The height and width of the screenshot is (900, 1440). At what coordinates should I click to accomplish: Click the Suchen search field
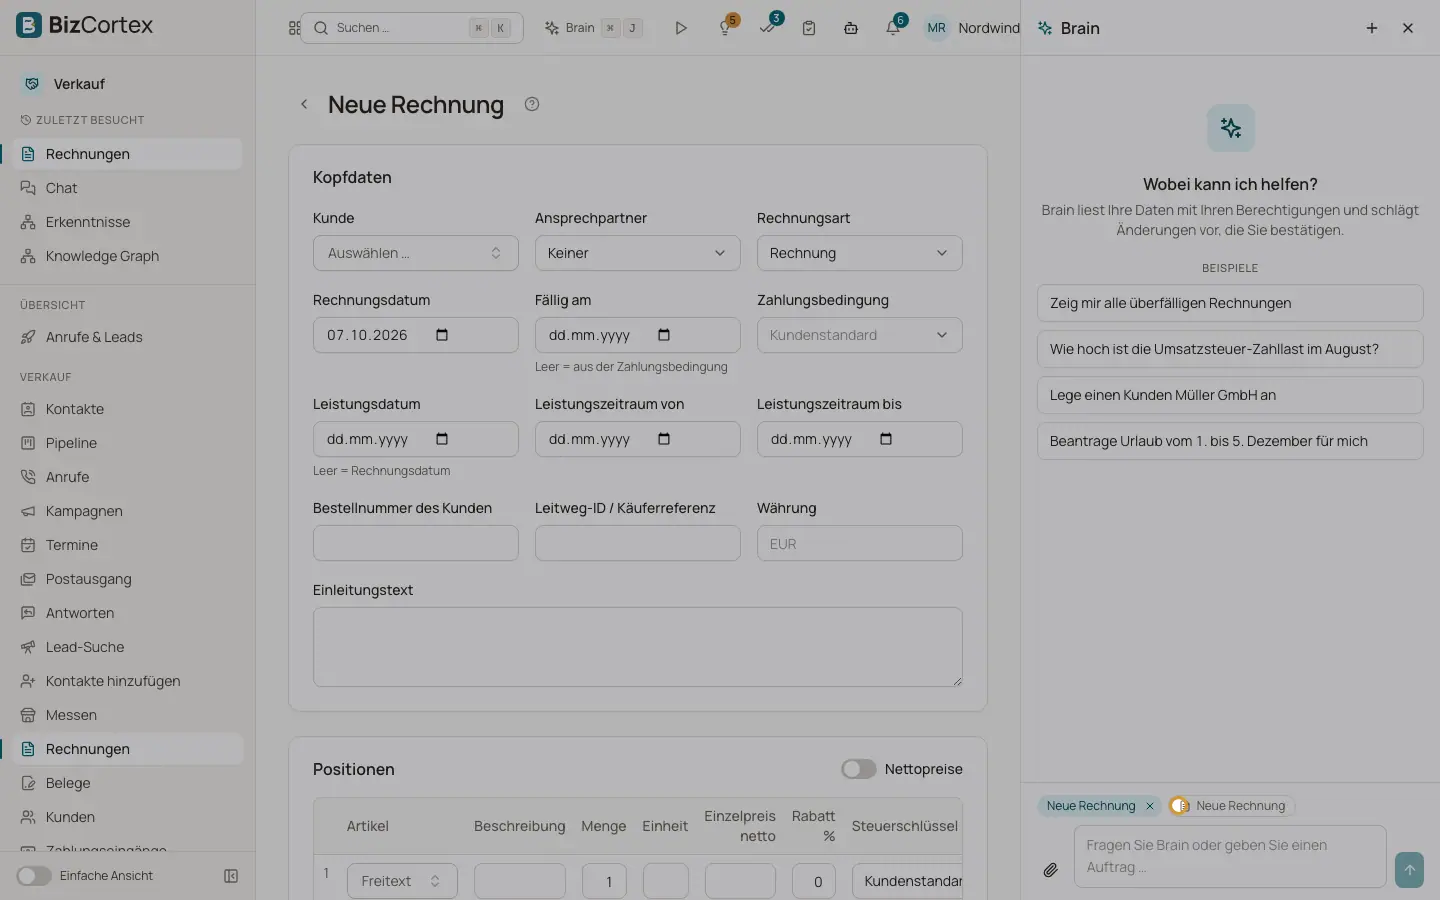pos(412,28)
